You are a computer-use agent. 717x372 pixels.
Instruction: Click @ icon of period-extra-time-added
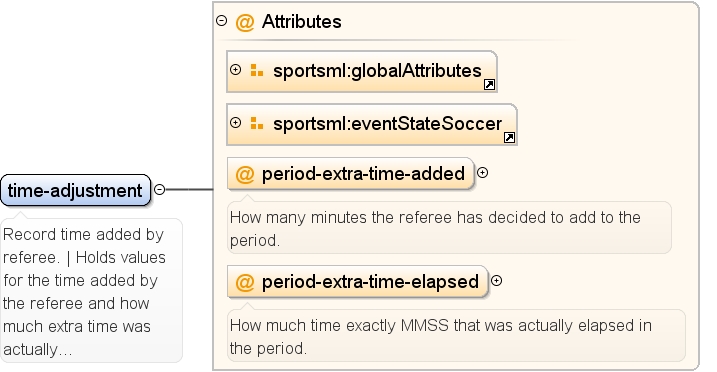point(245,174)
